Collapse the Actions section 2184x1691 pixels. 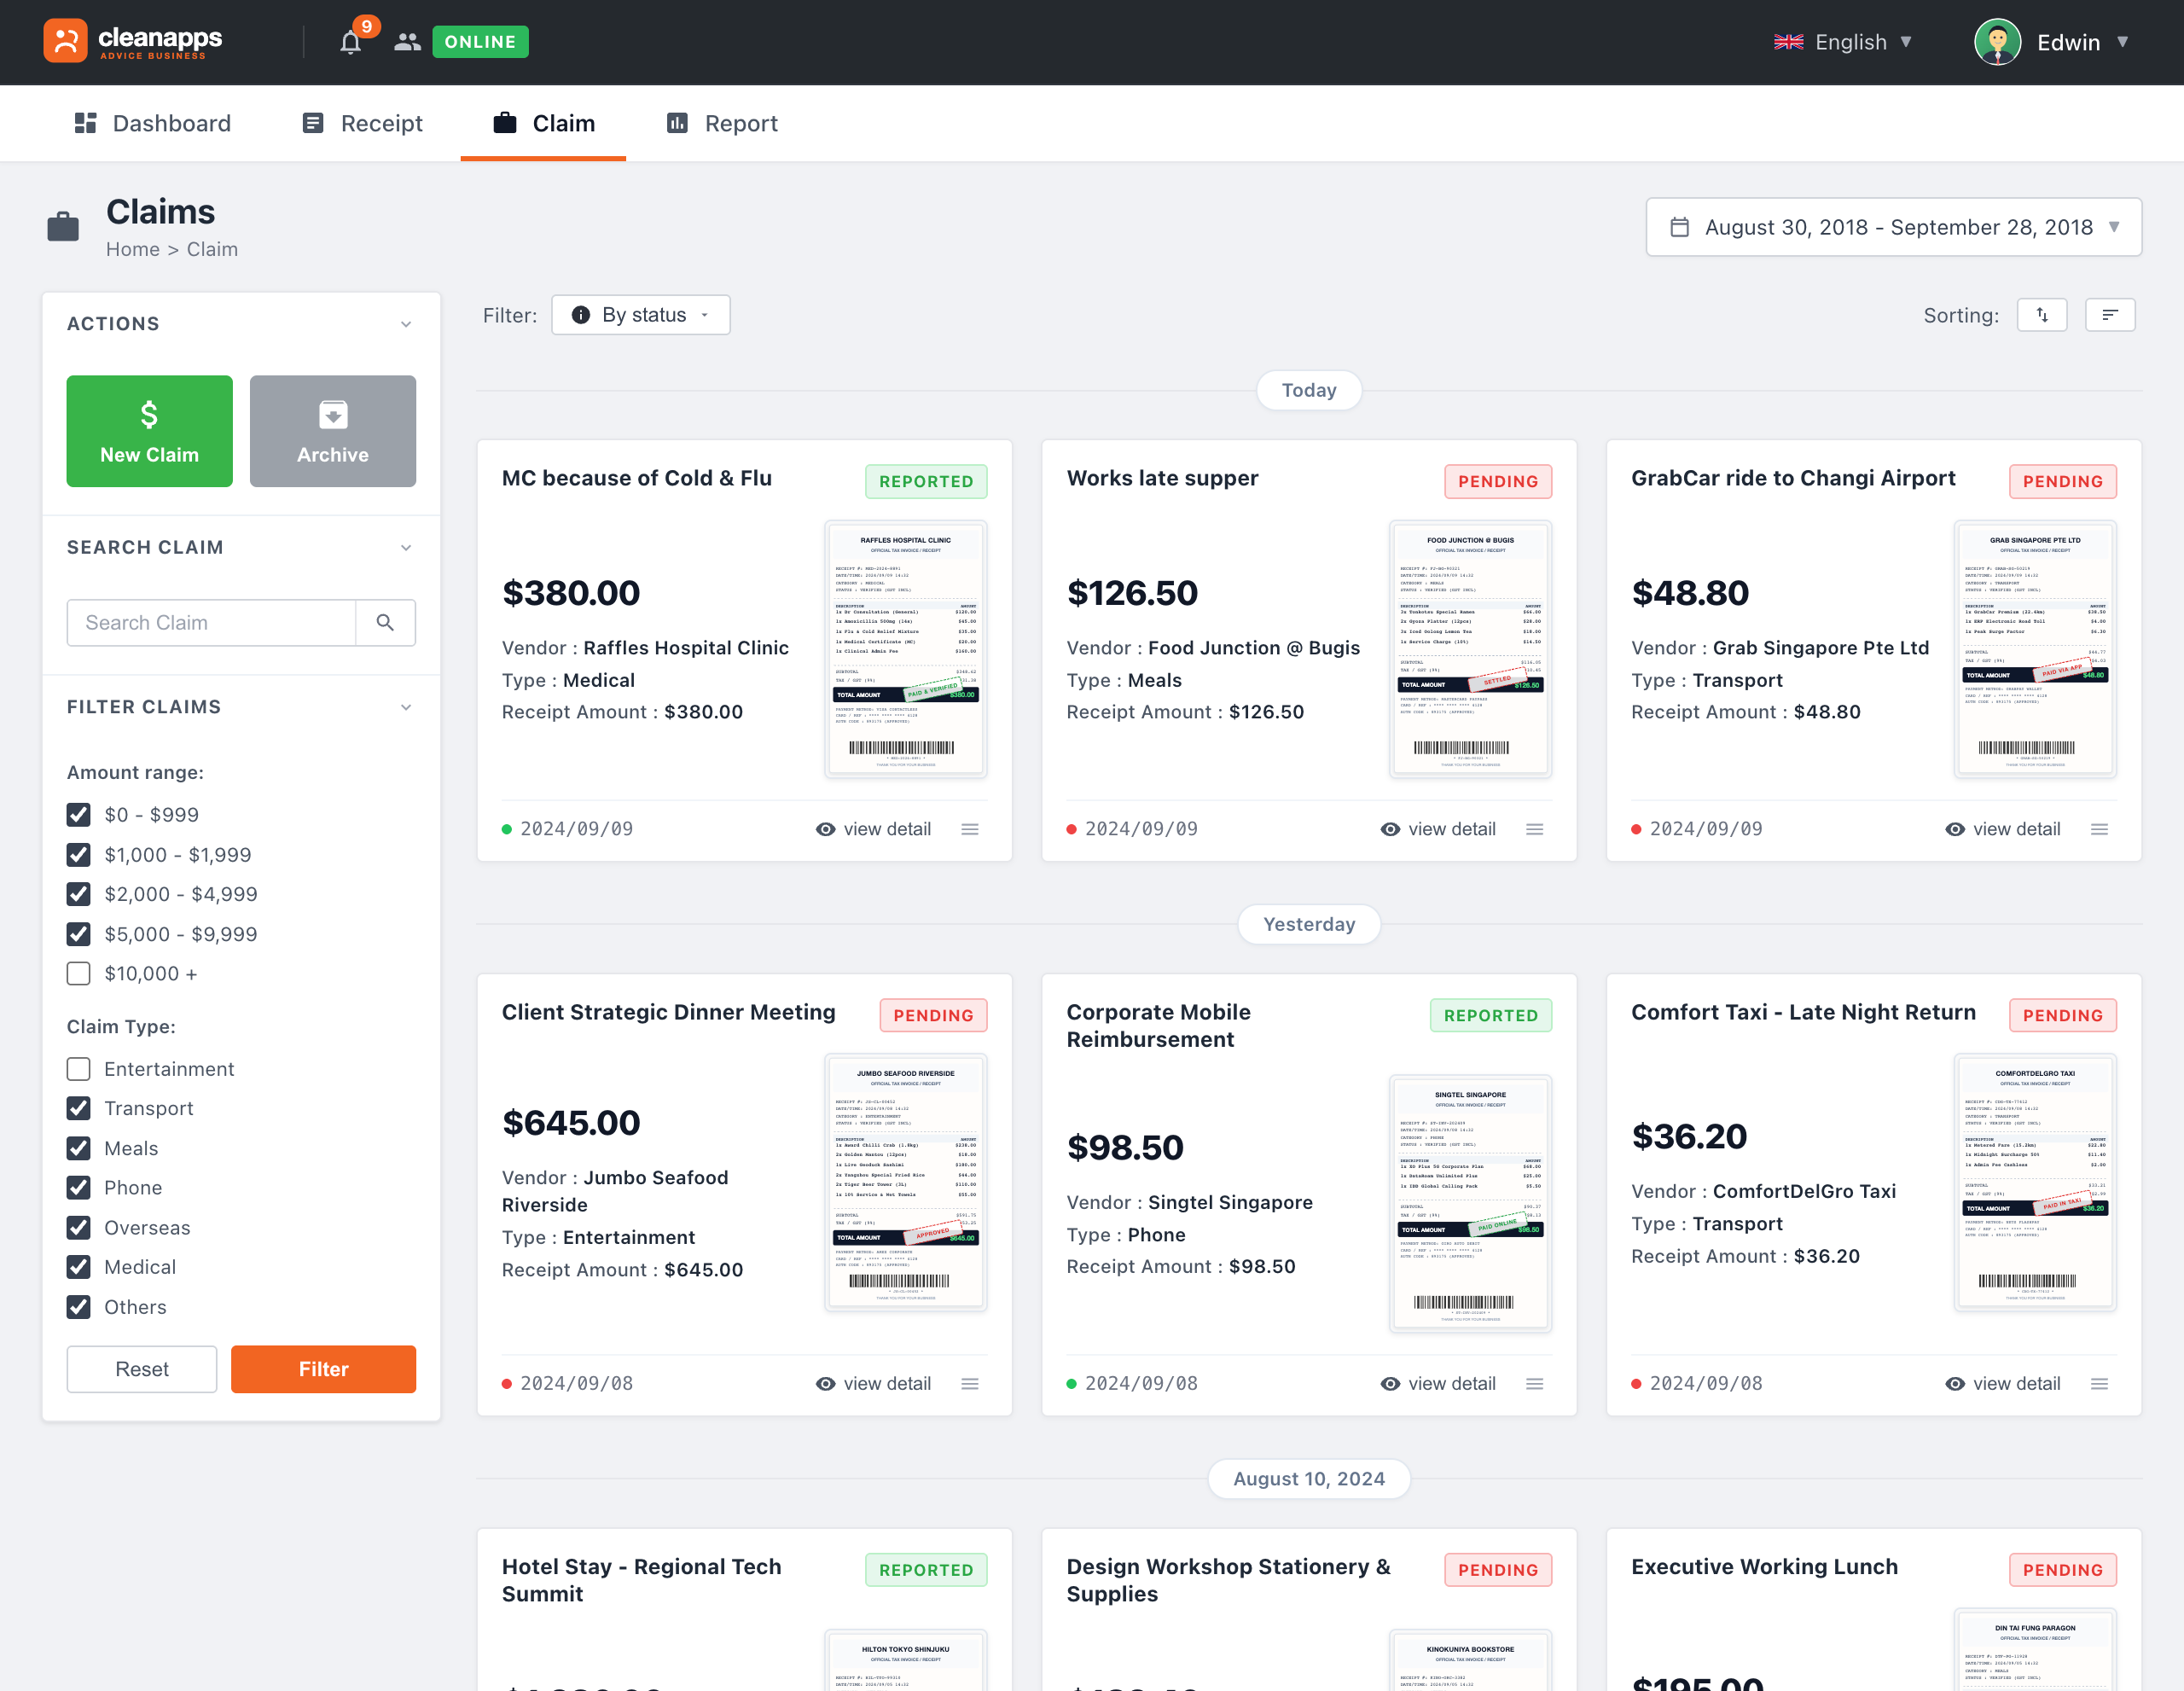(x=406, y=324)
